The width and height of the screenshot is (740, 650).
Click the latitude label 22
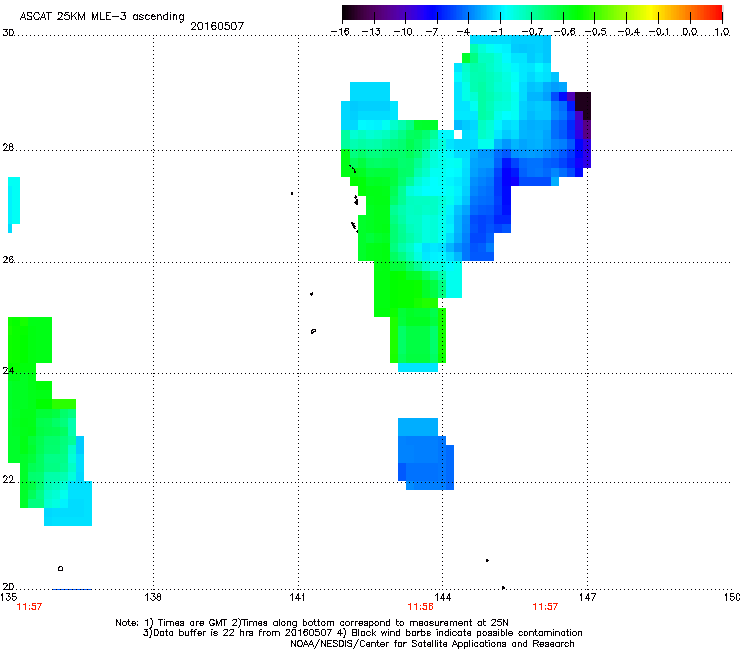pos(8,479)
